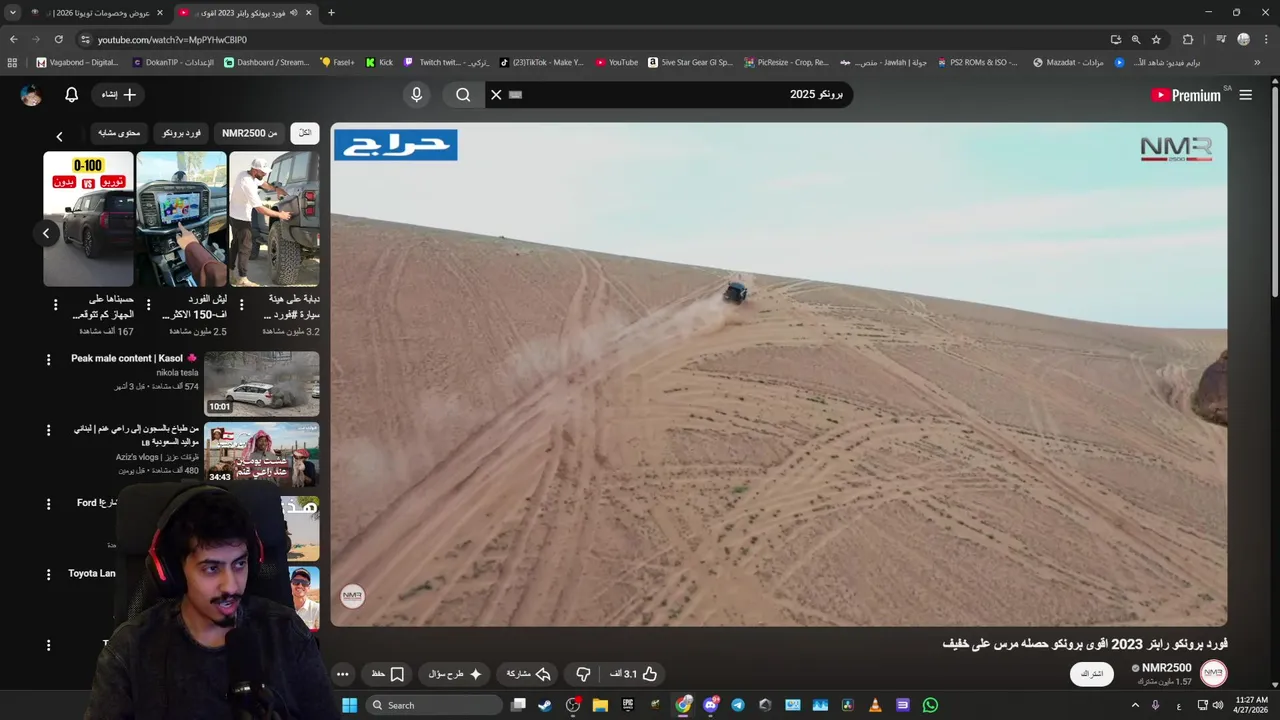Open the tank-shaped Ford Short thumbnail
Viewport: 1280px width, 720px height.
274,219
